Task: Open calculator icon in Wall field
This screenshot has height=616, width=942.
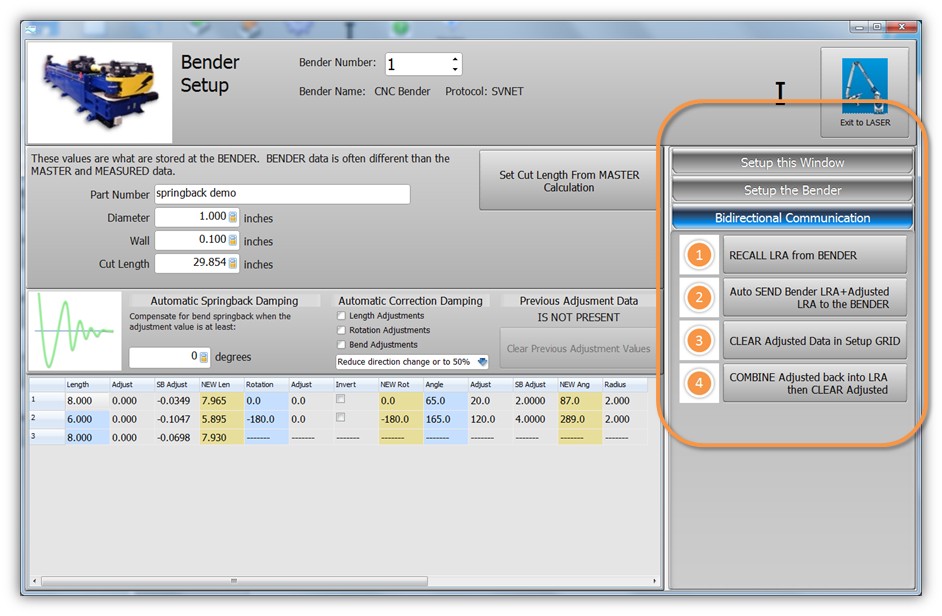Action: pyautogui.click(x=233, y=240)
